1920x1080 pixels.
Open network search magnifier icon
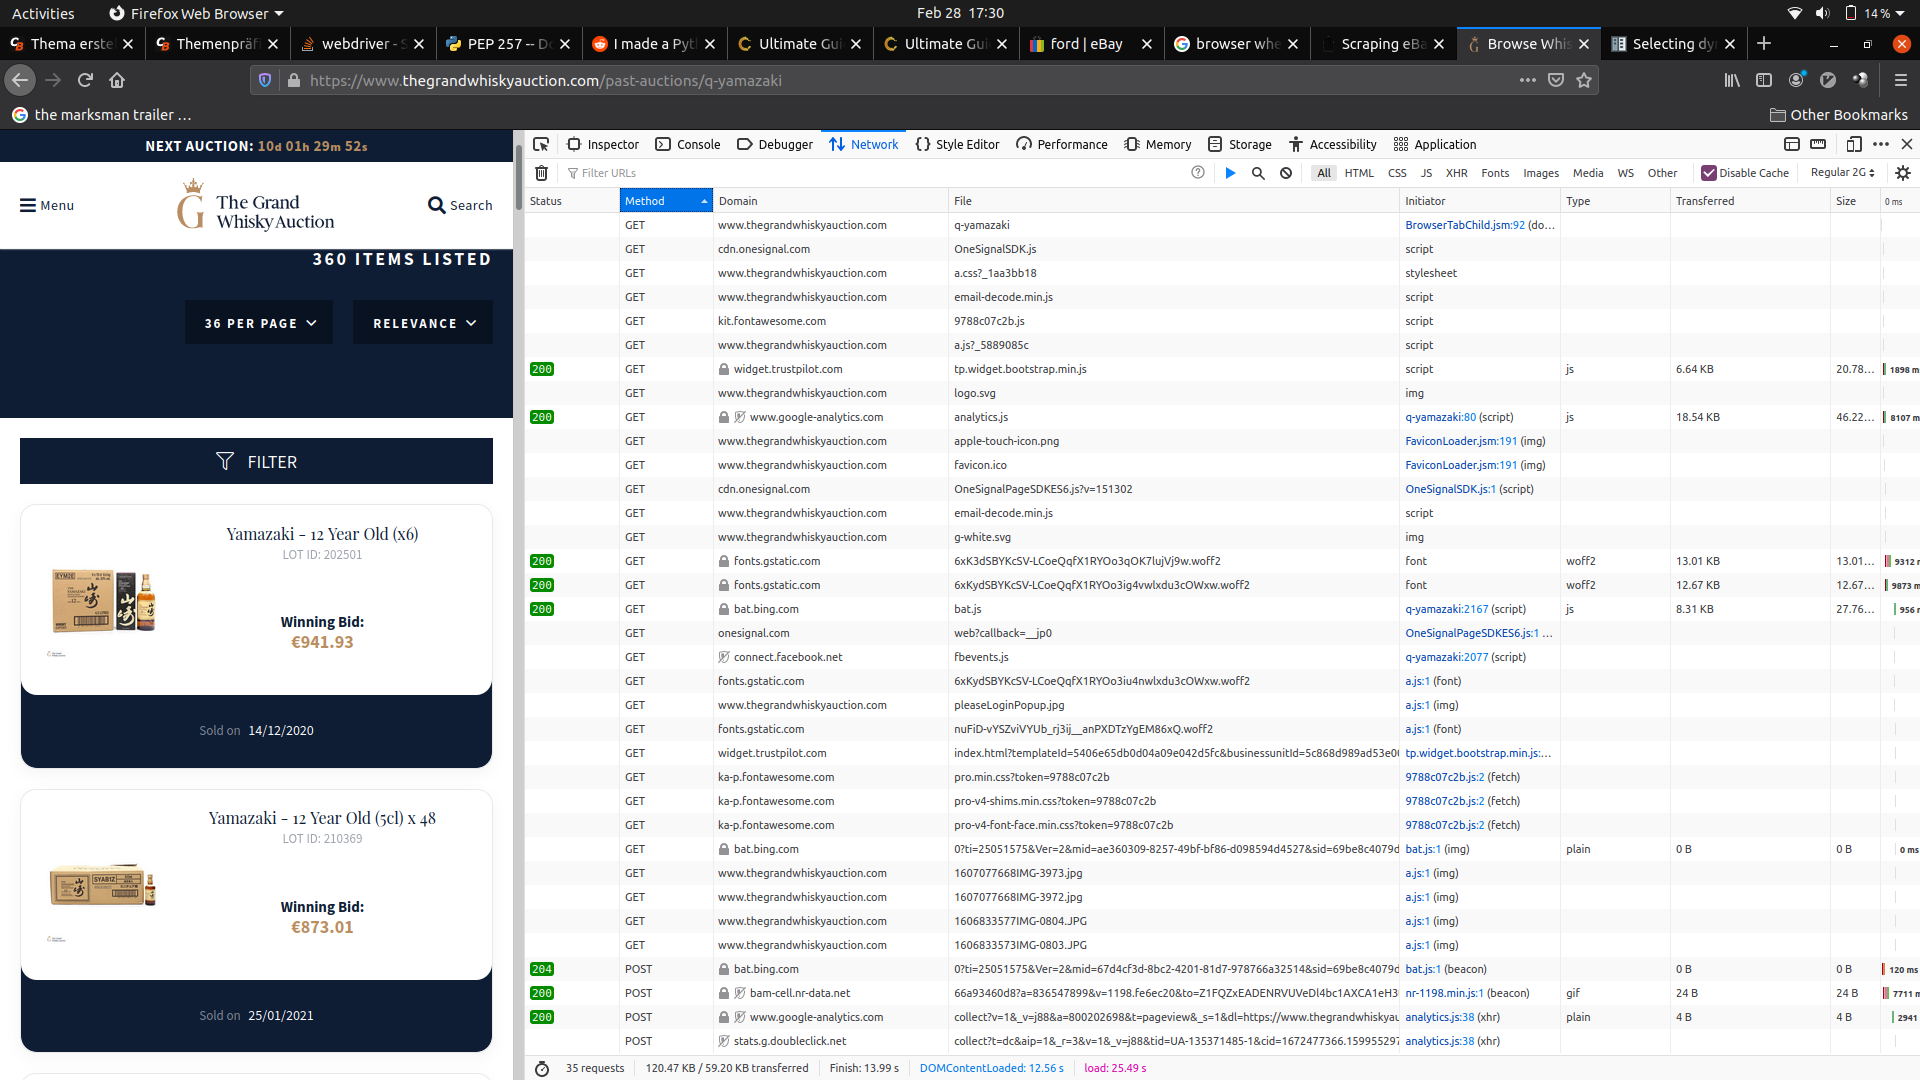(x=1258, y=173)
